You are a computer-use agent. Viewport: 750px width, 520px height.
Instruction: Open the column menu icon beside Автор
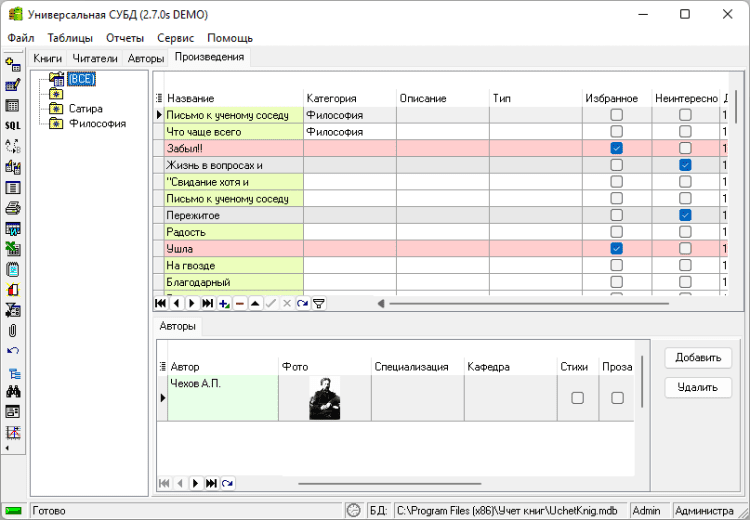point(163,367)
